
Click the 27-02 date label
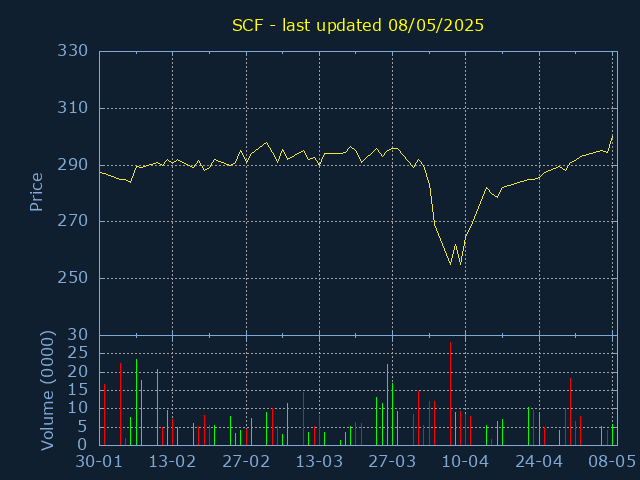pos(246,462)
